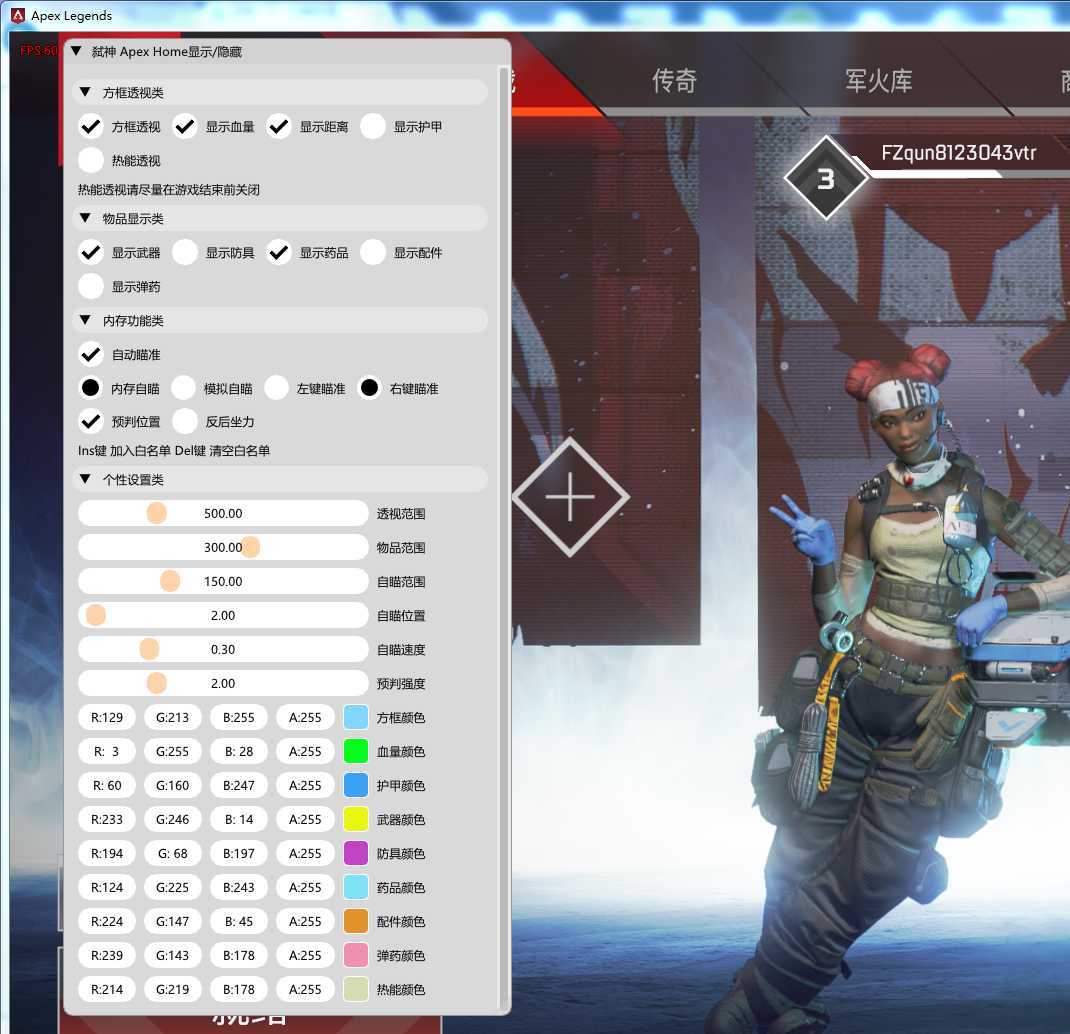Click the FPS 60 counter text
Image resolution: width=1070 pixels, height=1034 pixels.
(38, 51)
